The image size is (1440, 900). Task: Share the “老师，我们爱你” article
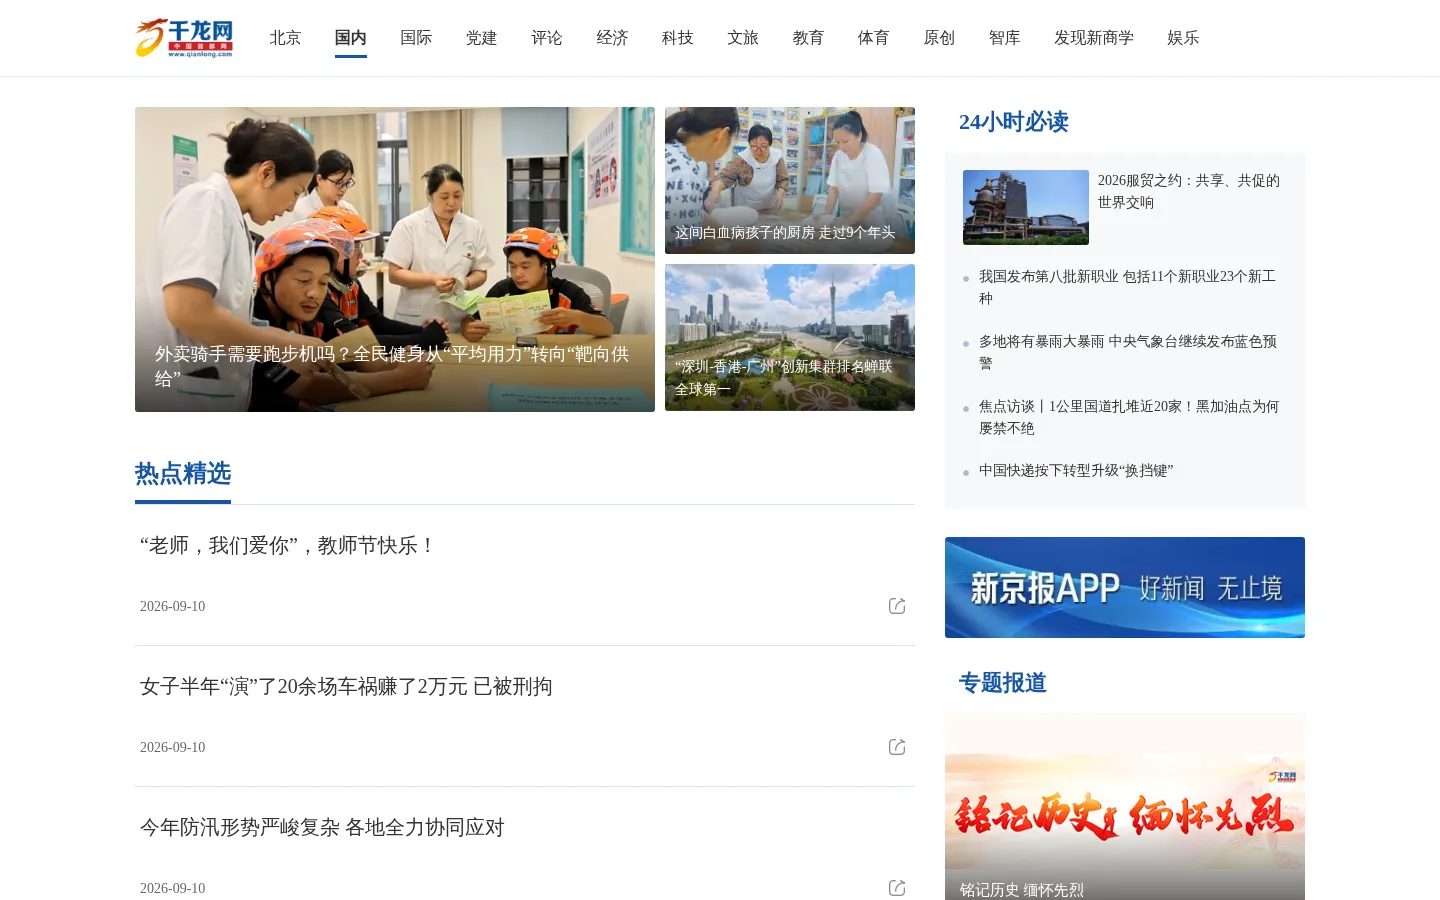[x=897, y=606]
